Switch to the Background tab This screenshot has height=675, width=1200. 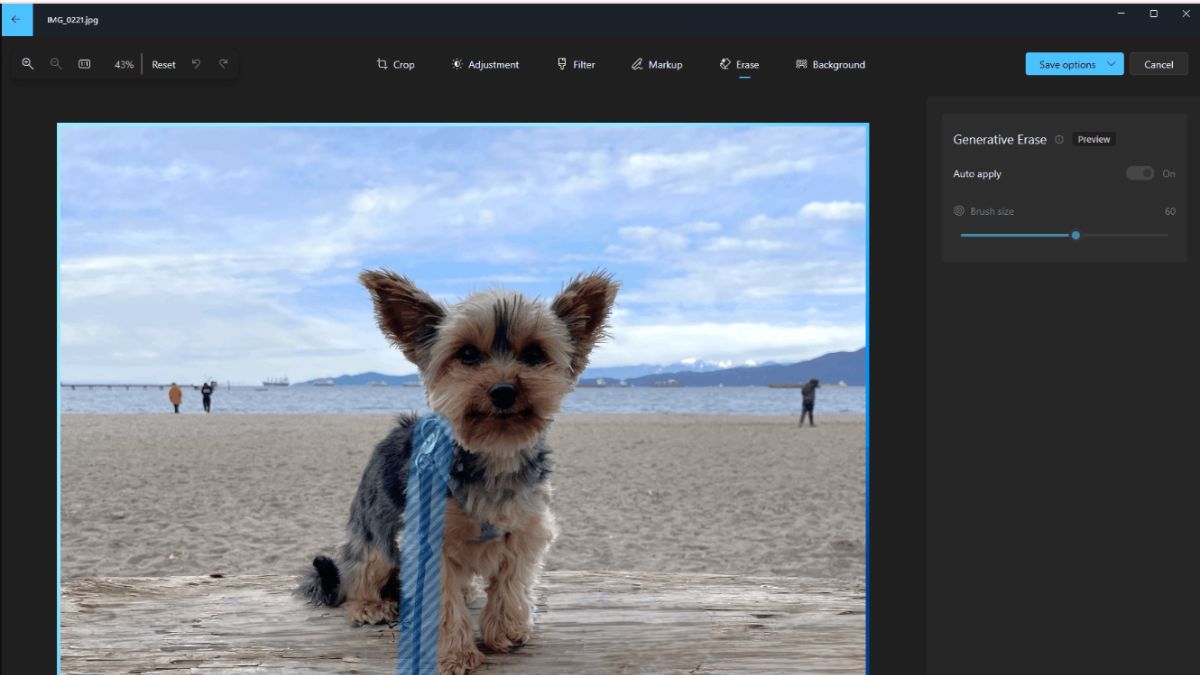click(830, 64)
